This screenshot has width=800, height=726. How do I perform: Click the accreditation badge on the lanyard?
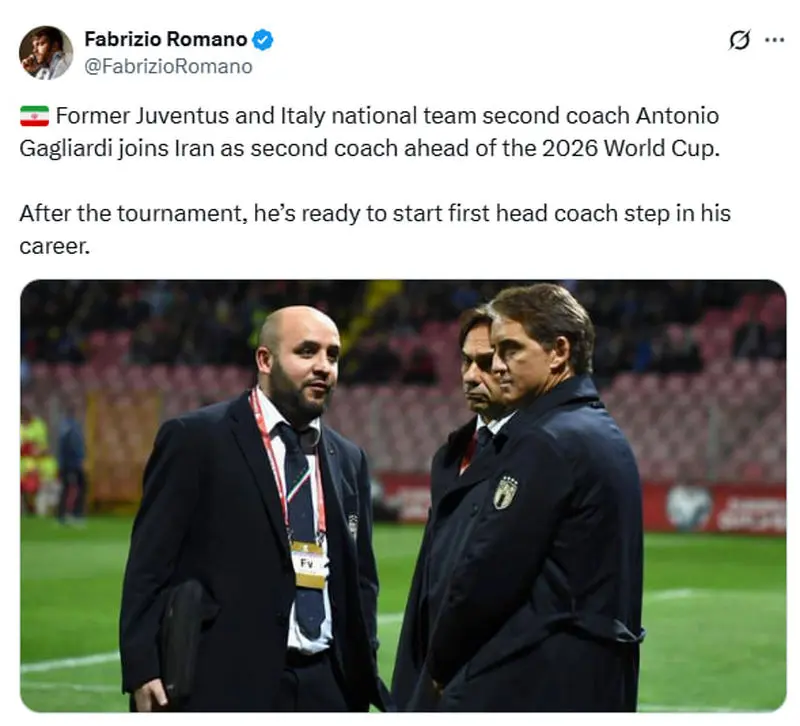coord(309,563)
